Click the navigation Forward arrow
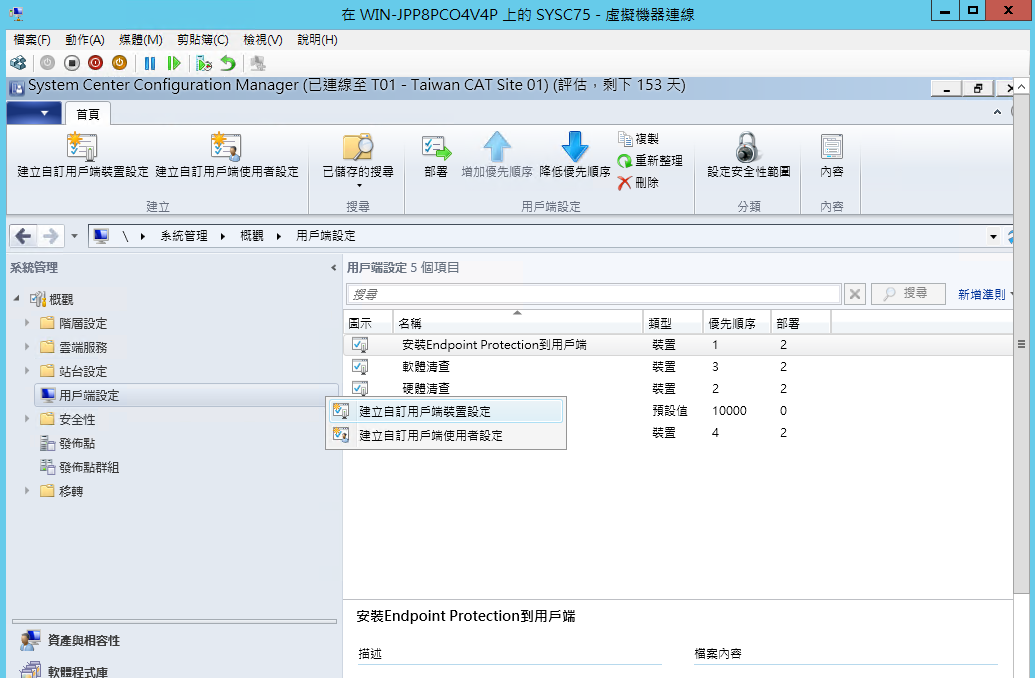This screenshot has height=678, width=1035. [50, 236]
